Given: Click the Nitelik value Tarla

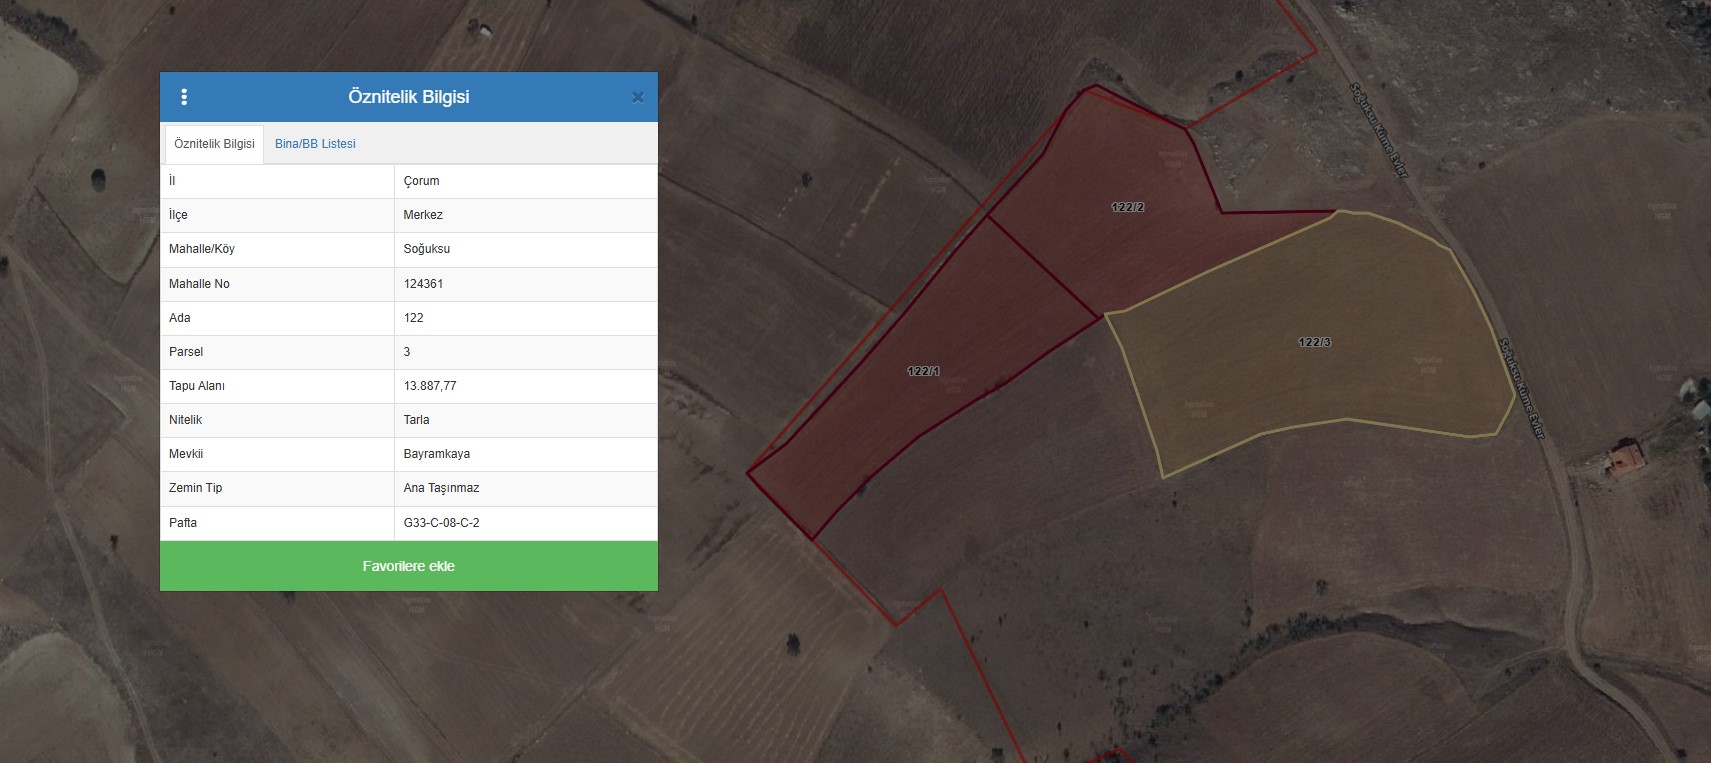Looking at the screenshot, I should tap(416, 420).
